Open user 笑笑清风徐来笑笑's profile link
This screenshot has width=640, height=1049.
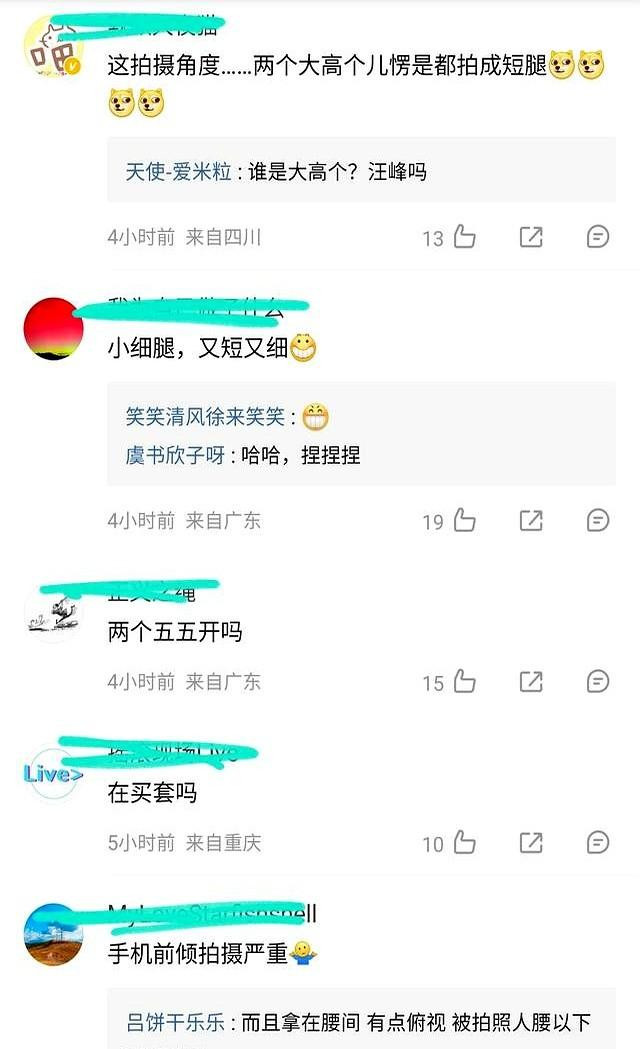(x=205, y=416)
